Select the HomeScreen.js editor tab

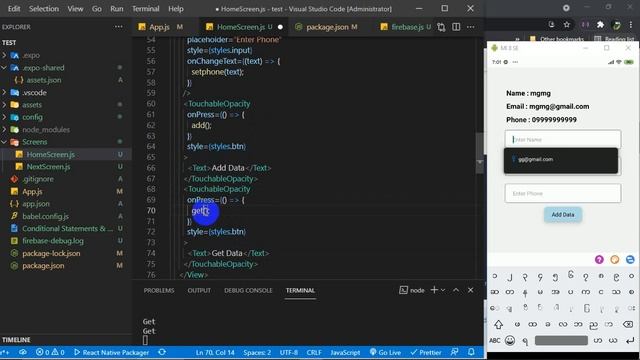pyautogui.click(x=241, y=27)
